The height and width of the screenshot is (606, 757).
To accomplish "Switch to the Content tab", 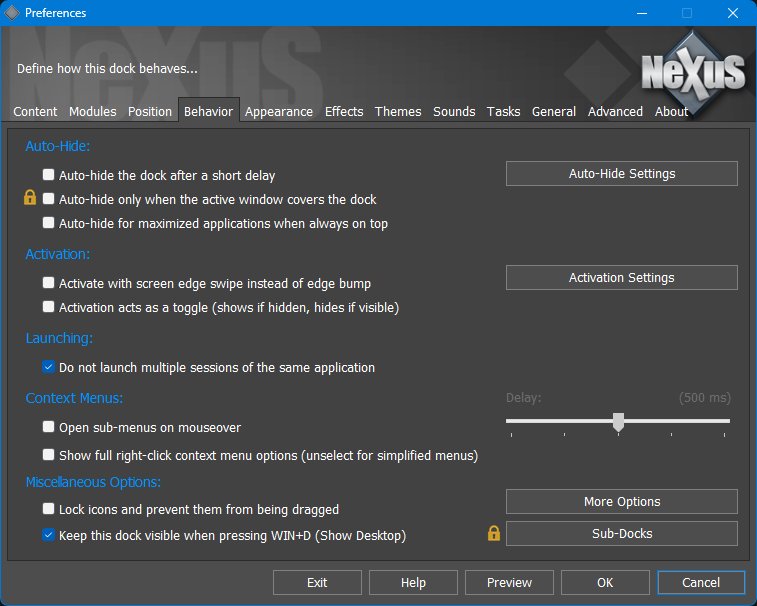I will pos(35,112).
